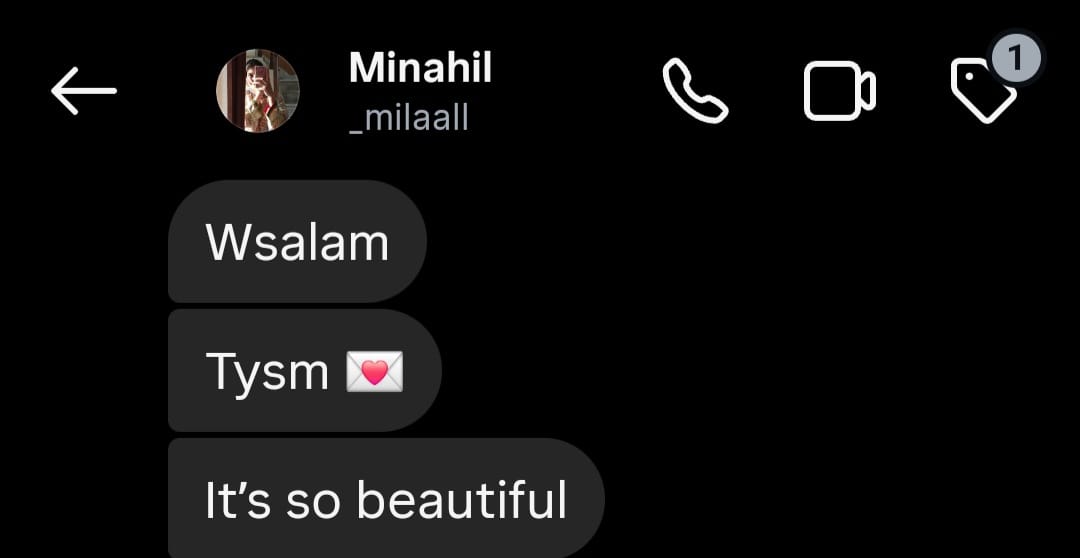Screen dimensions: 1080x558
Task: Tap the word Wsalam in chat
Action: (x=298, y=242)
